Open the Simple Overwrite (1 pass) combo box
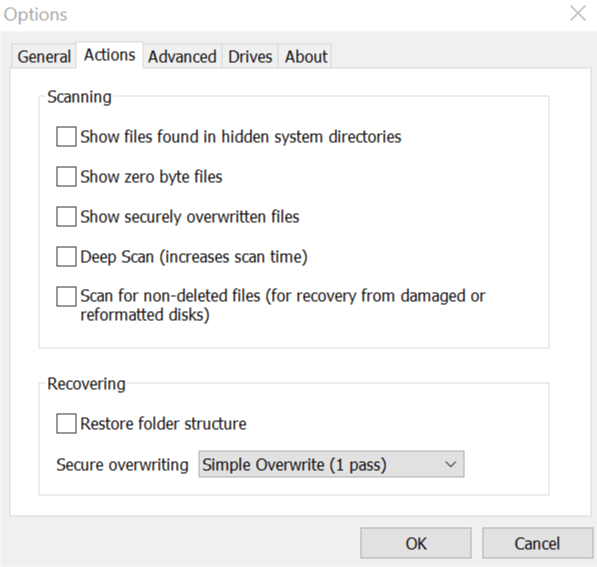Viewport: 597px width, 567px height. [x=331, y=464]
